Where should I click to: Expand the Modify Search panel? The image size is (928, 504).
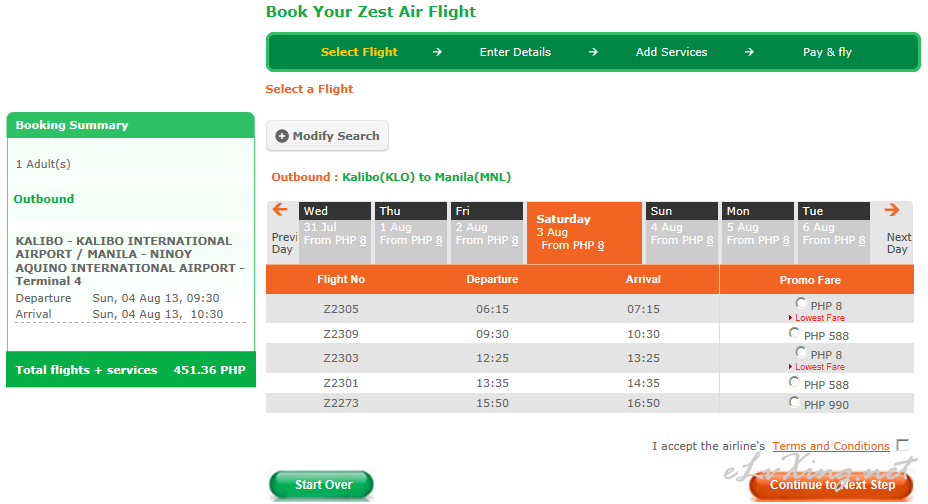pos(327,136)
